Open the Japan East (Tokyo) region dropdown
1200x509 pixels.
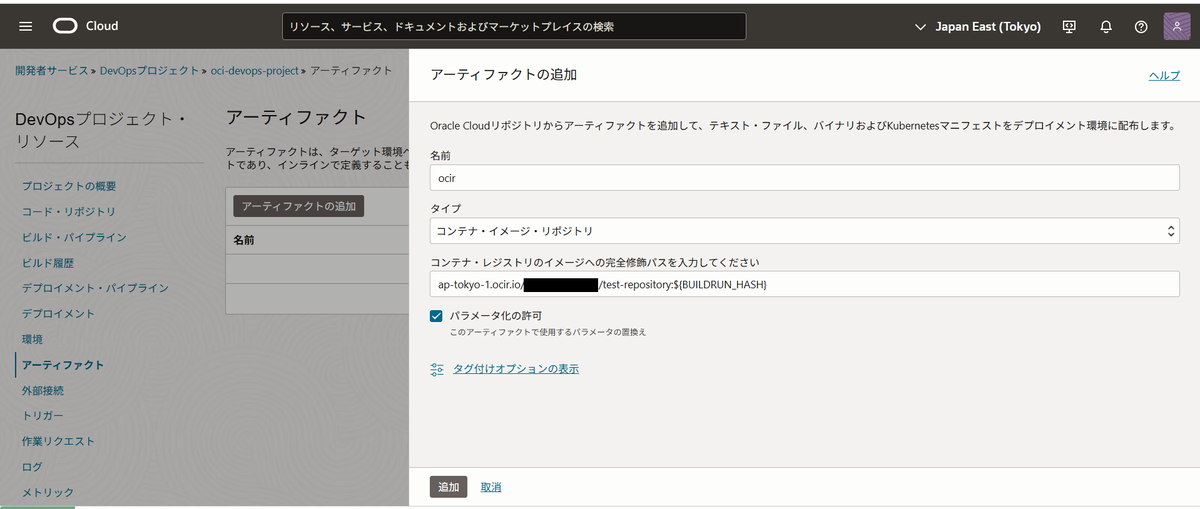977,27
